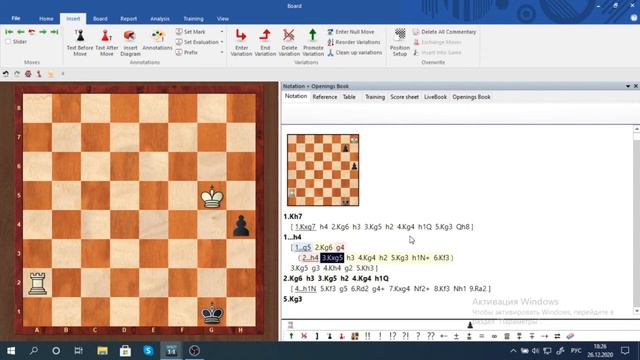Open the Openings Book tab

471,97
